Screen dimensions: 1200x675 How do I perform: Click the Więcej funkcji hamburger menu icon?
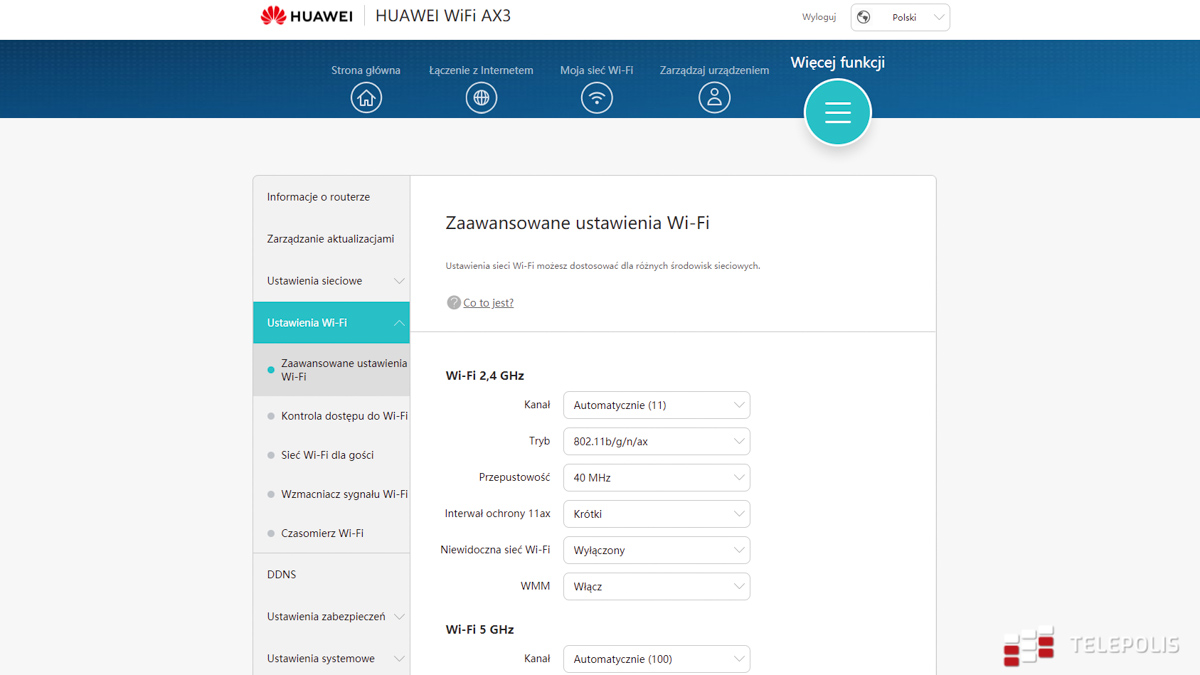(x=837, y=112)
